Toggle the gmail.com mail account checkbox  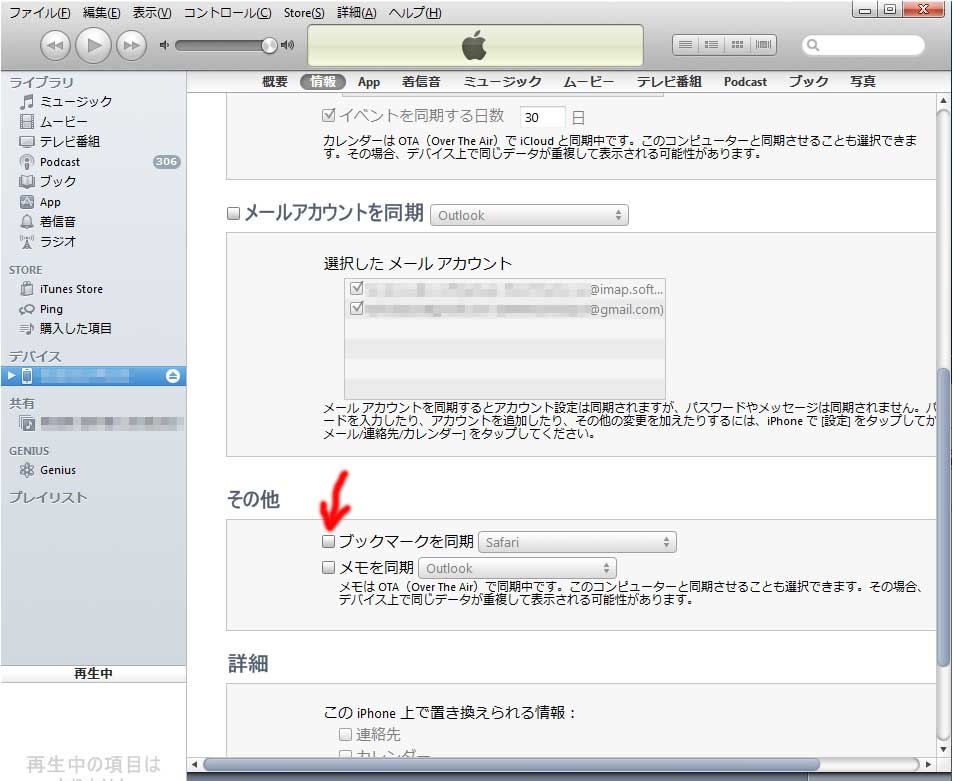point(357,308)
